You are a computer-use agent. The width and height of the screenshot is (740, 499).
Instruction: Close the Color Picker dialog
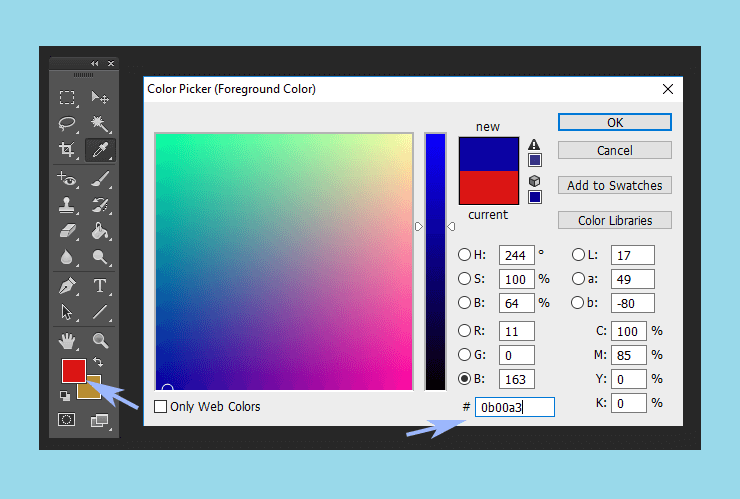coord(667,89)
